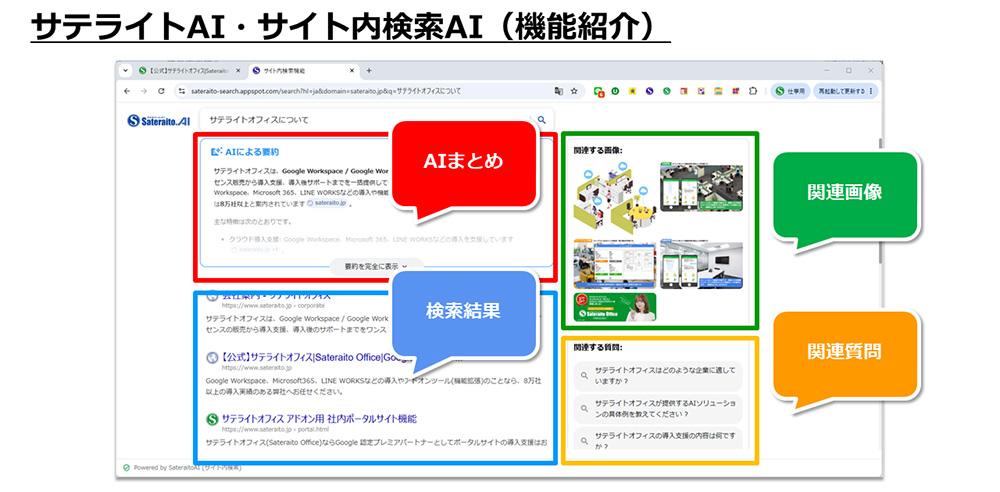Viewport: 1000px width, 492px height.
Task: Click the yellow square extension icon
Action: tap(633, 91)
